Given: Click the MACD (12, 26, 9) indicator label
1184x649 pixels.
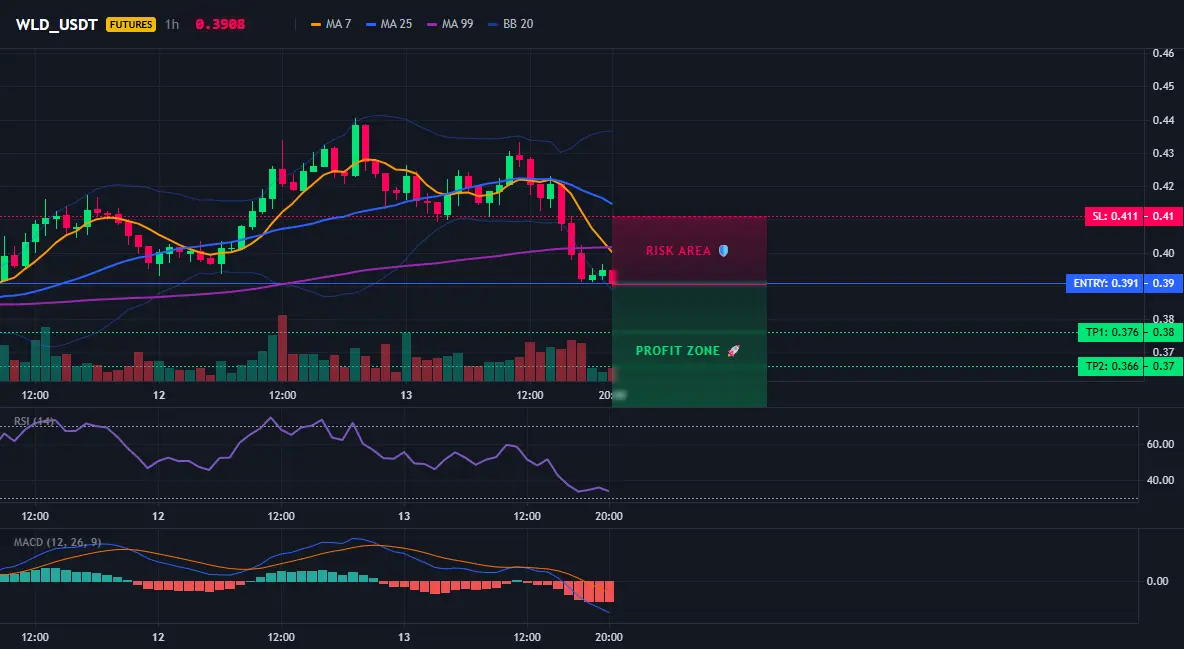Looking at the screenshot, I should pyautogui.click(x=57, y=542).
